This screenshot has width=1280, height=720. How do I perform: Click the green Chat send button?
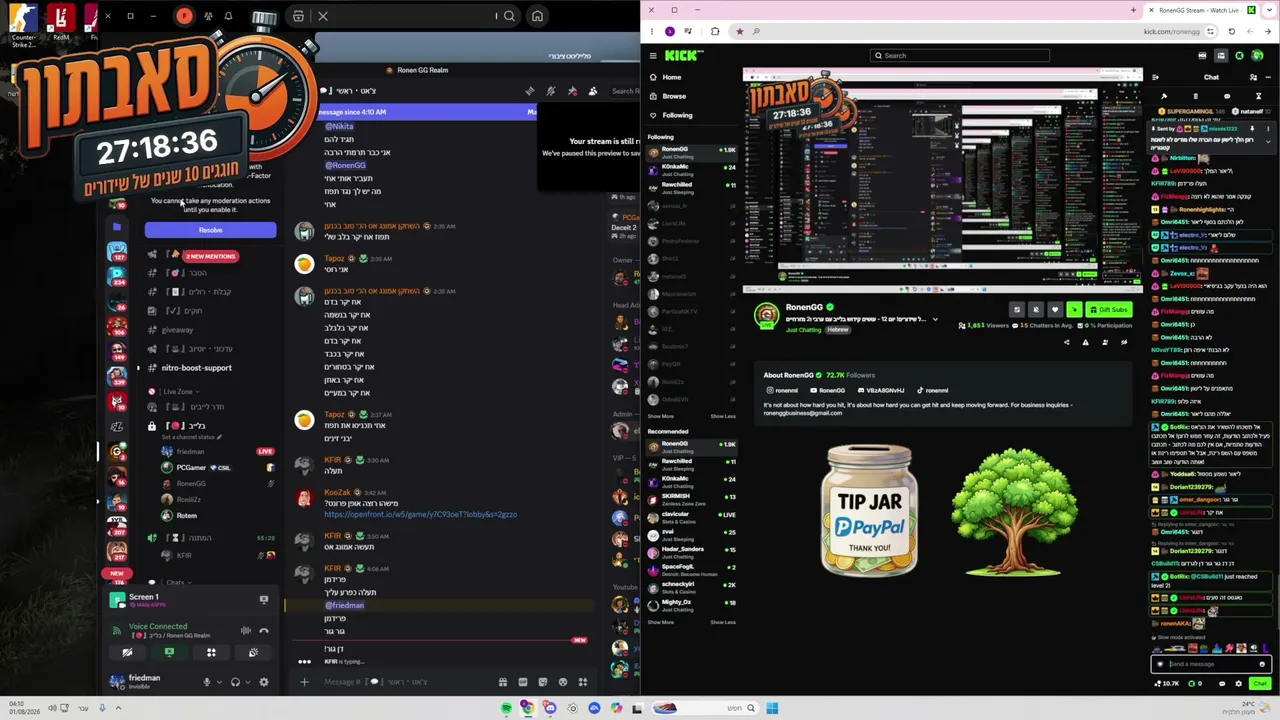pos(1259,684)
